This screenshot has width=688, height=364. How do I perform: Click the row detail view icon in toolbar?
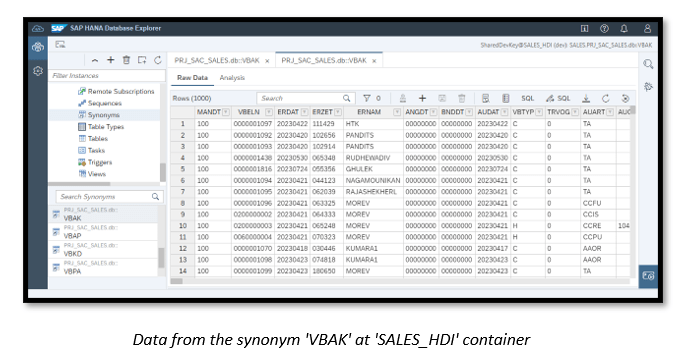[x=485, y=98]
